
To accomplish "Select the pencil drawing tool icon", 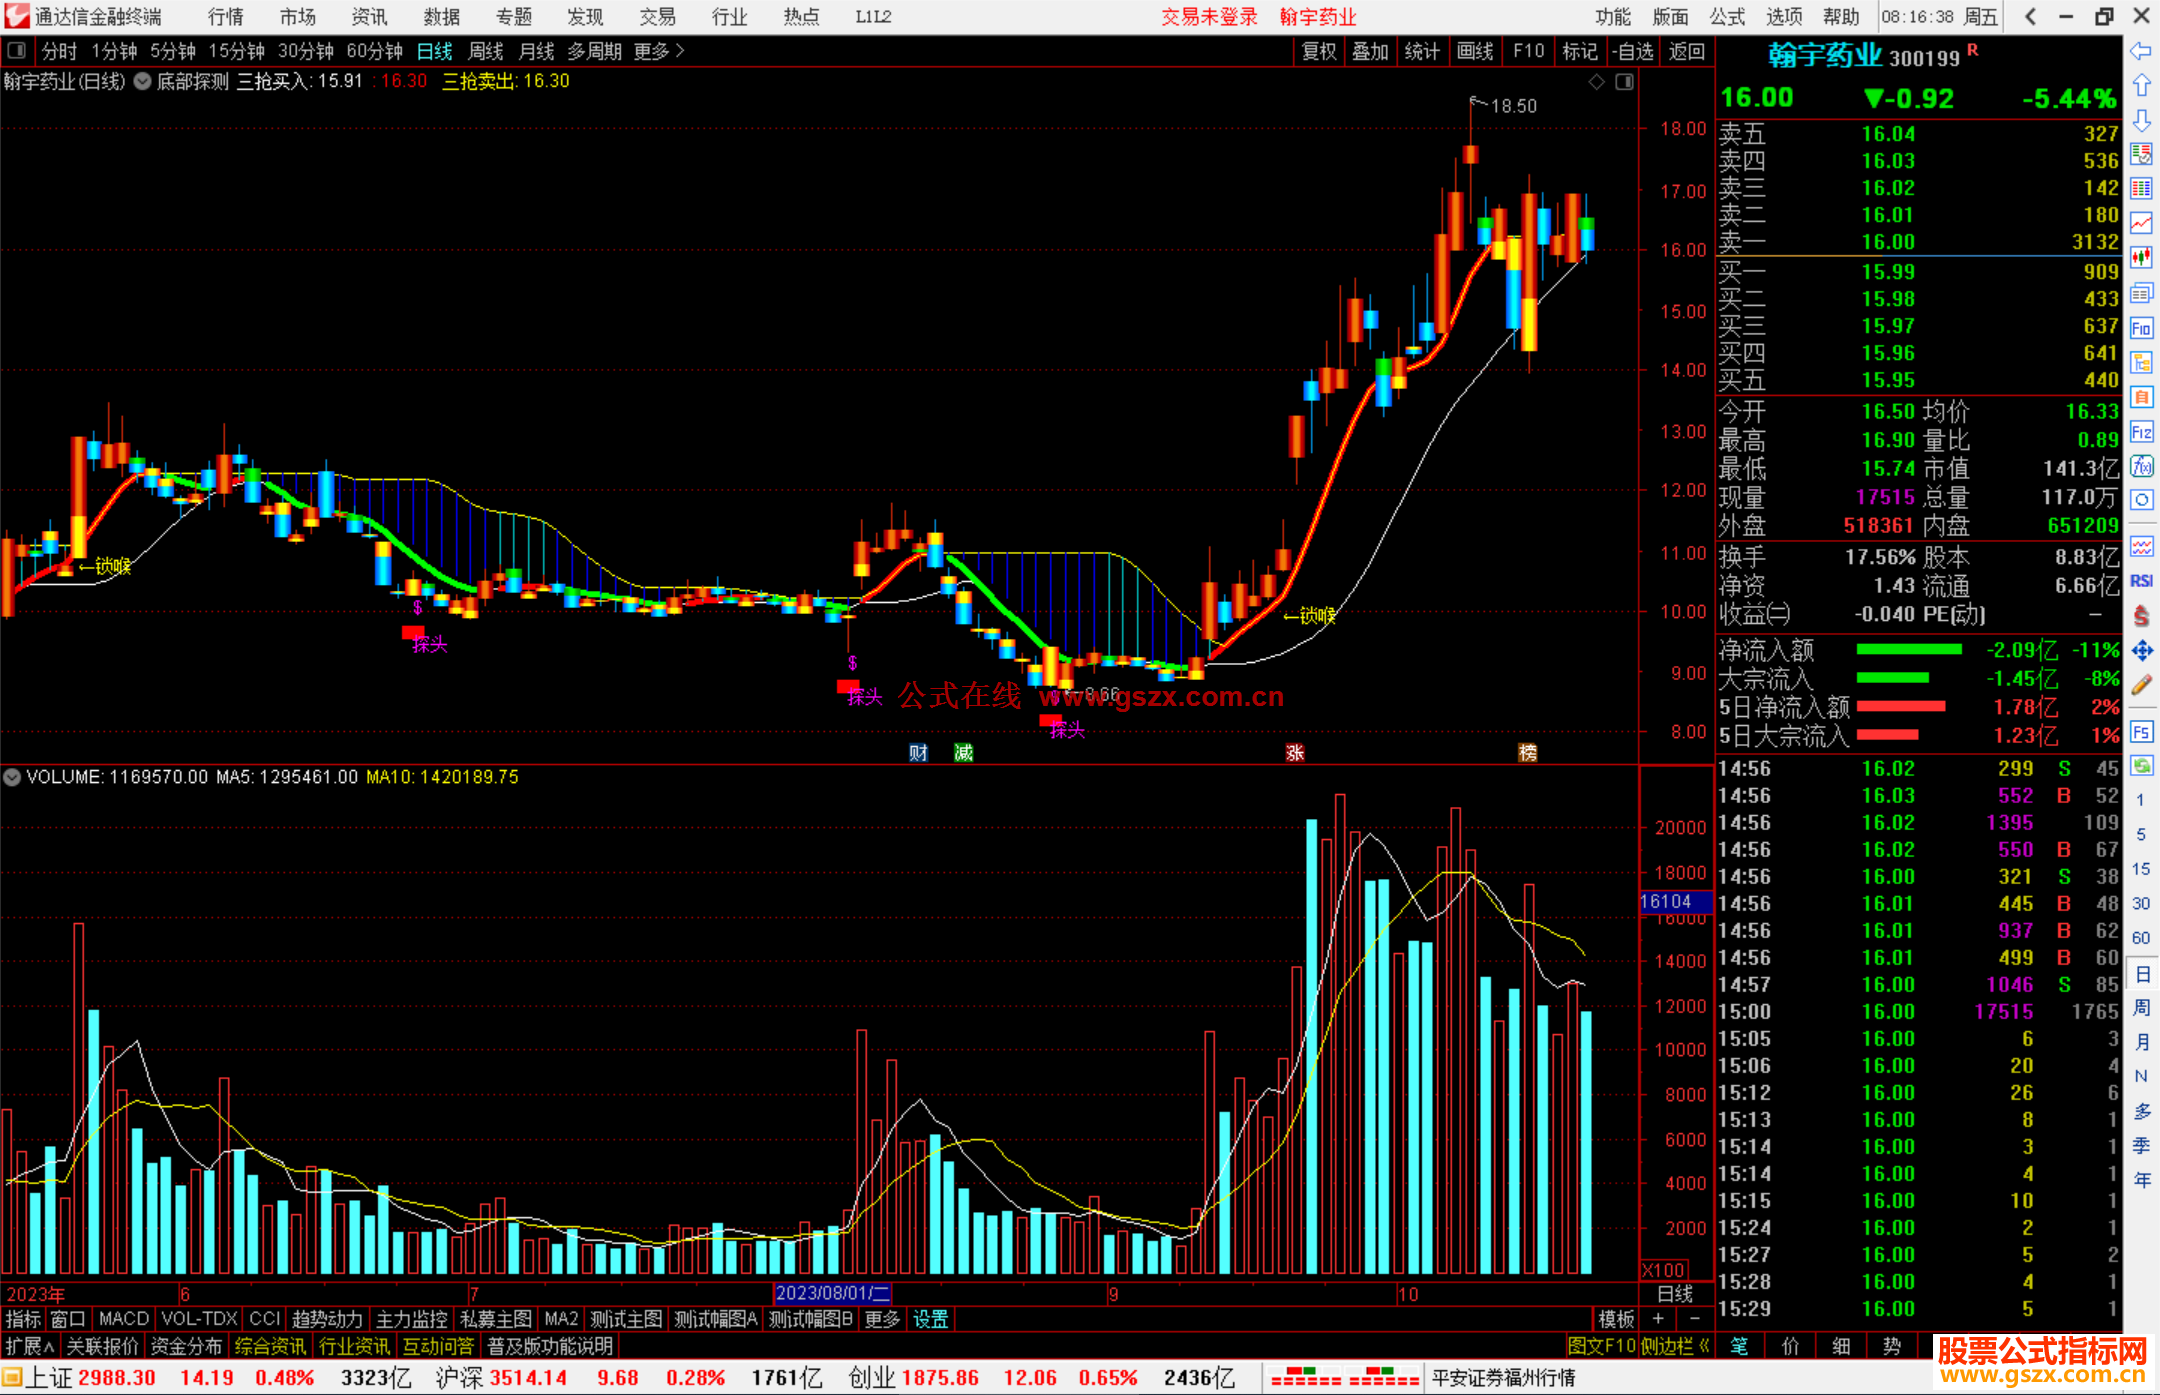I will pos(2141,685).
